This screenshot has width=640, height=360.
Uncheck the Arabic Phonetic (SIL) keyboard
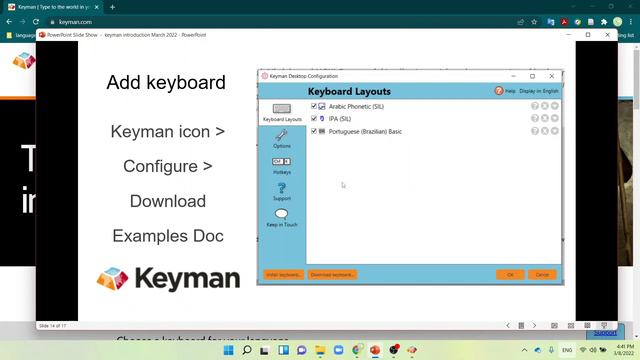(x=313, y=106)
